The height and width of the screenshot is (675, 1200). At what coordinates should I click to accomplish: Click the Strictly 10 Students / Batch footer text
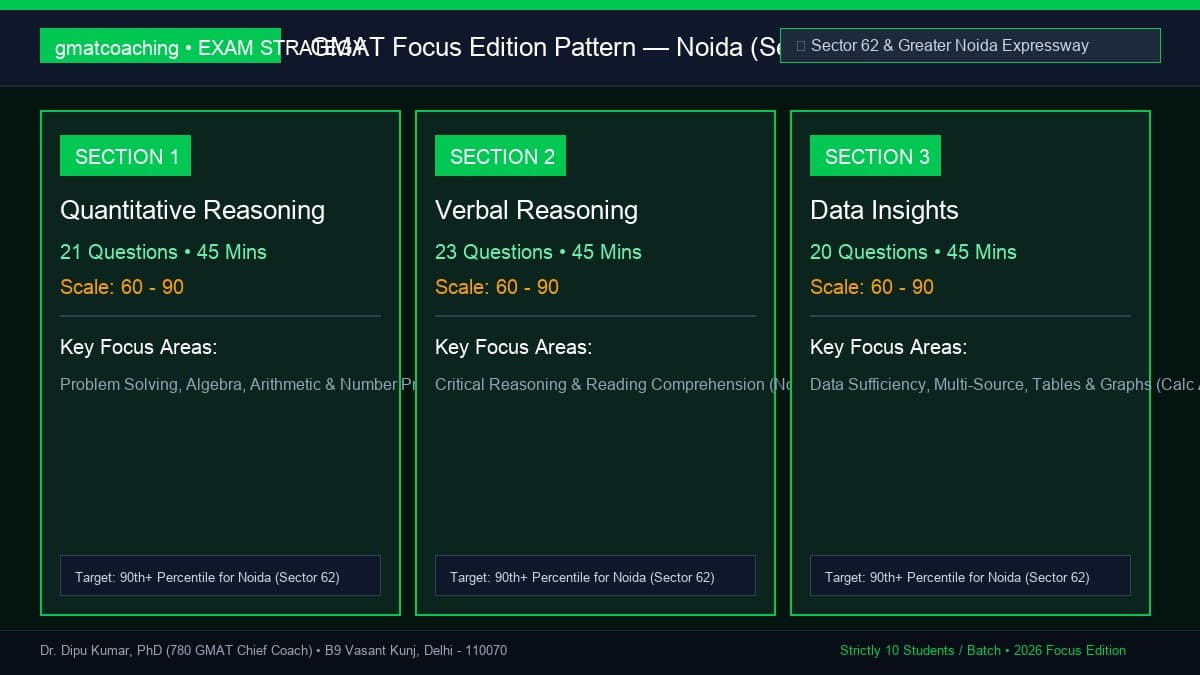pos(983,650)
